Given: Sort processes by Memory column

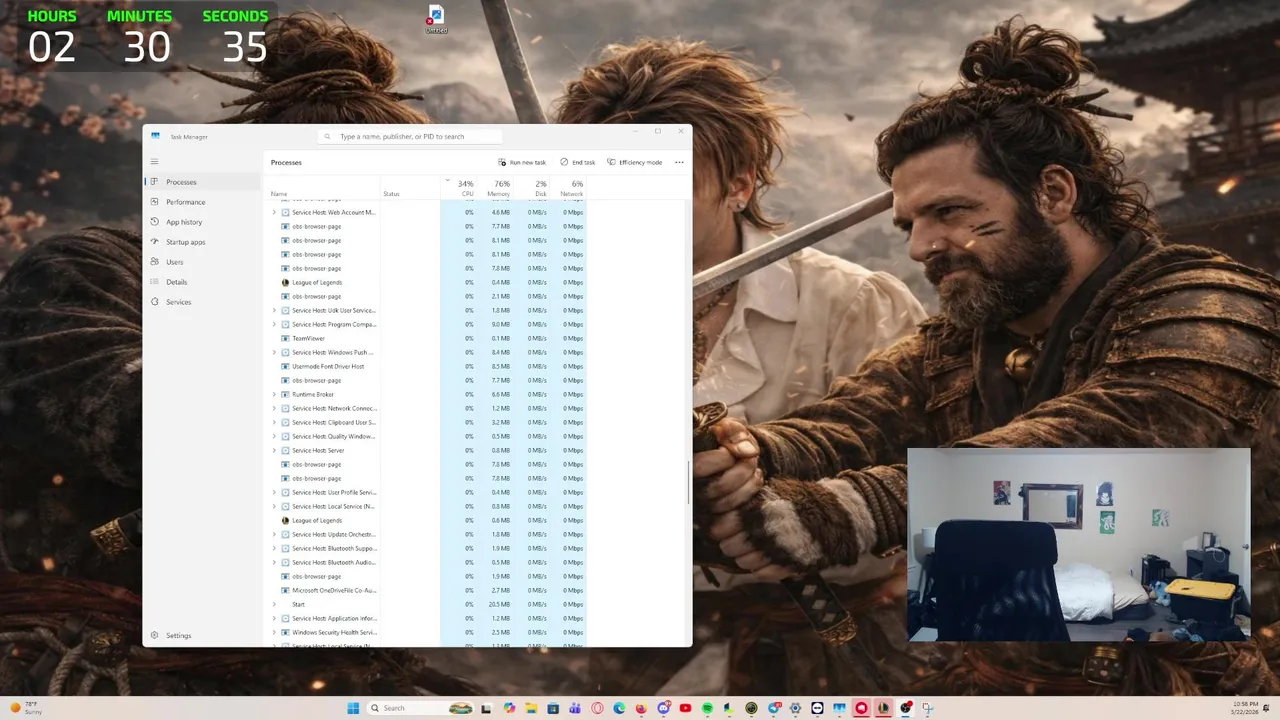Looking at the screenshot, I should coord(496,188).
